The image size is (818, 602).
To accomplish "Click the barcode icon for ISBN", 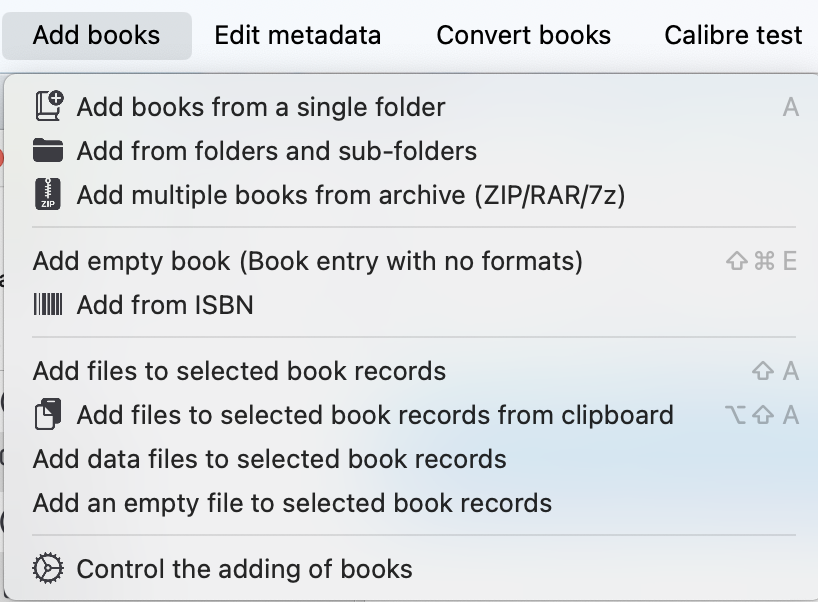I will tap(48, 305).
